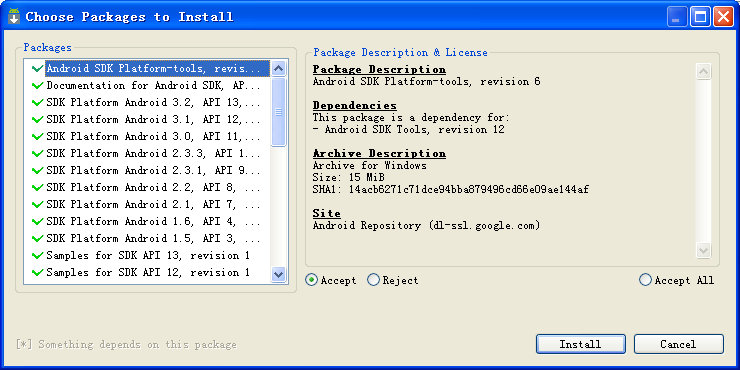
Task: Click checkmark next to SDK Platform Android 3.2
Action: (x=38, y=102)
